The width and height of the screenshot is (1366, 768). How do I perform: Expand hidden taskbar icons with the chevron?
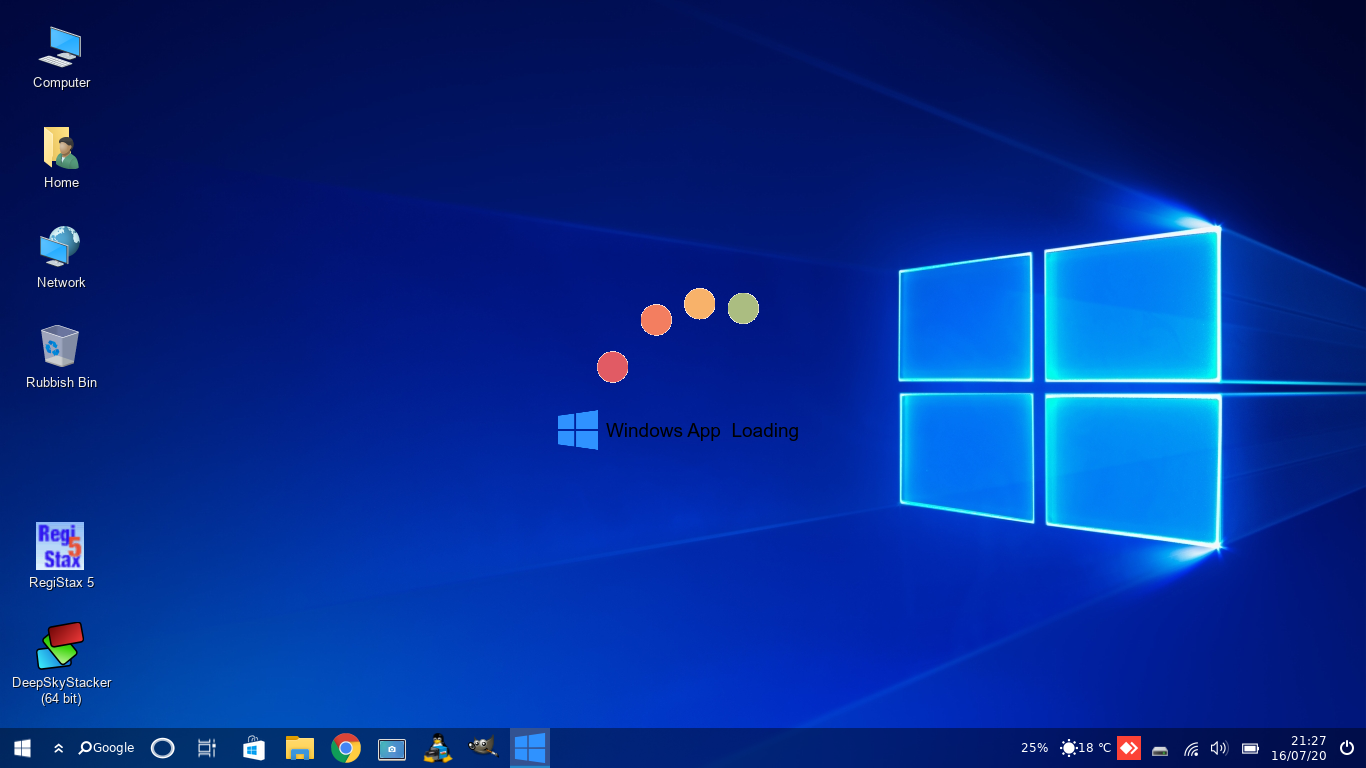(58, 747)
